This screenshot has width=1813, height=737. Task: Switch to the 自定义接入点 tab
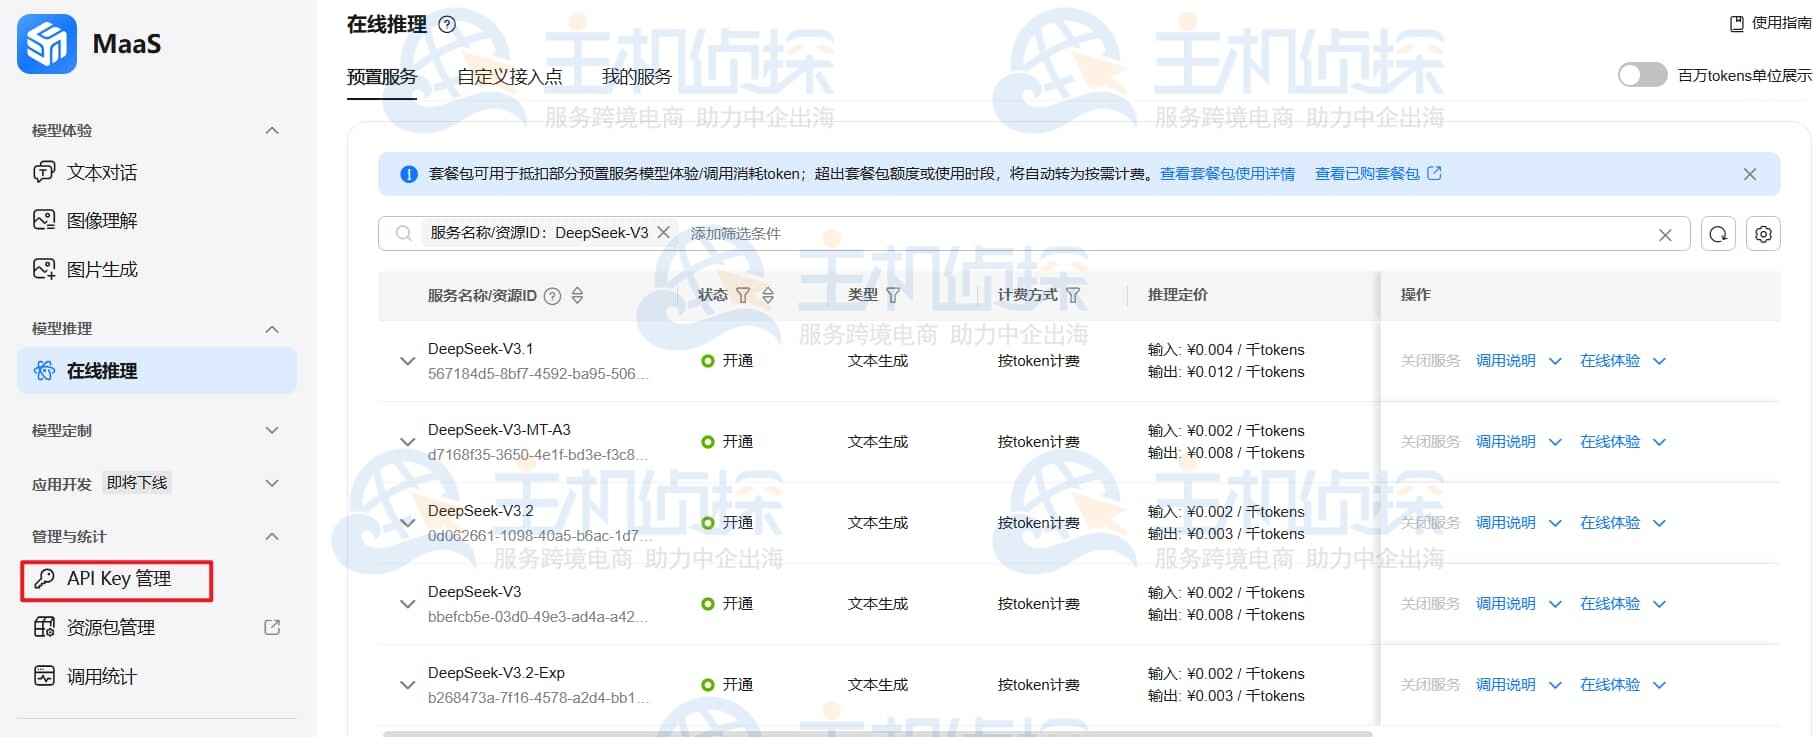[x=509, y=77]
